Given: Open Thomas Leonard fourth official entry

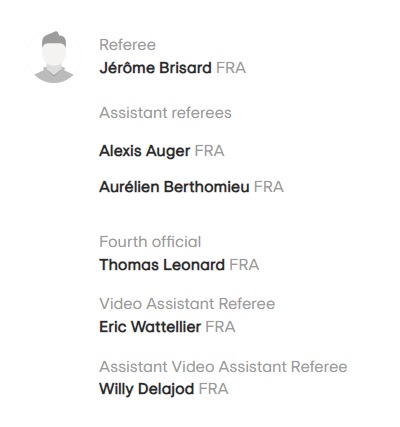Looking at the screenshot, I should [x=162, y=265].
